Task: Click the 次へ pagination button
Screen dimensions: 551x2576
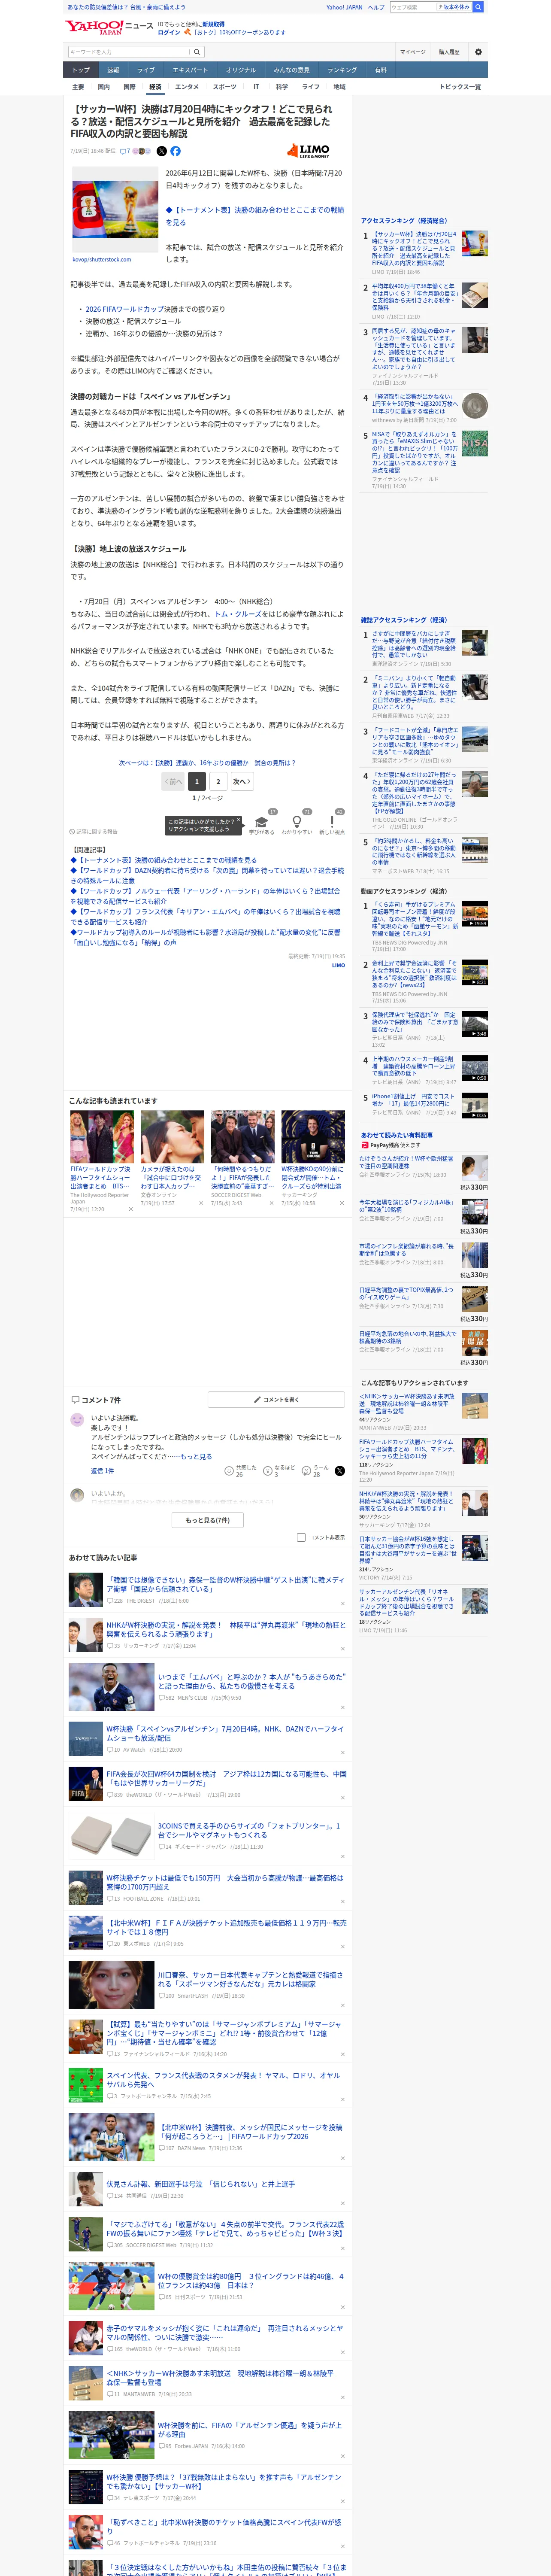Action: [x=241, y=782]
